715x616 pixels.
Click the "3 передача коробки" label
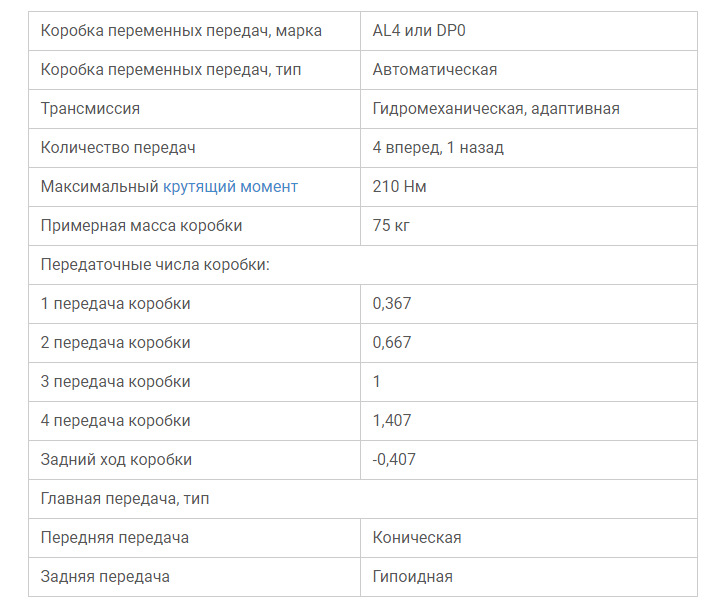[115, 382]
